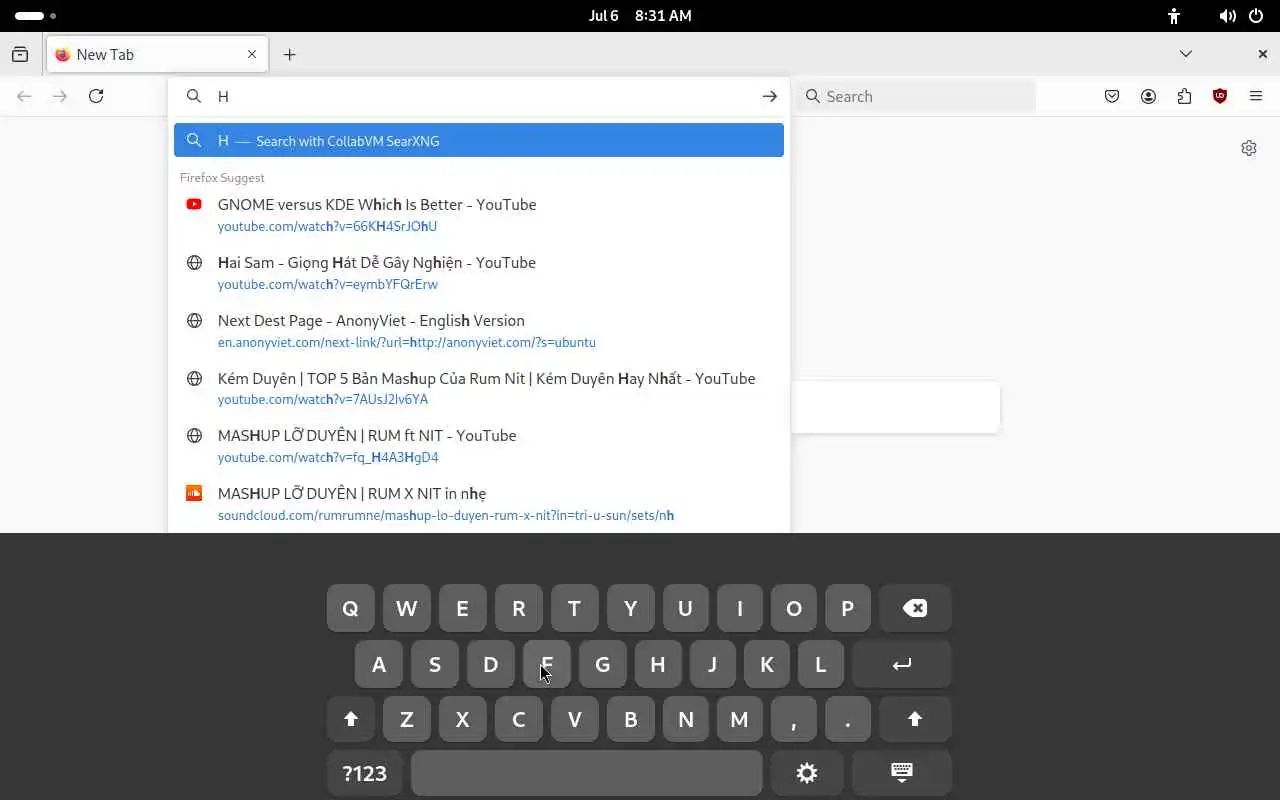Tap the D key on keyboard
Screen dimensions: 1280x800
point(490,664)
